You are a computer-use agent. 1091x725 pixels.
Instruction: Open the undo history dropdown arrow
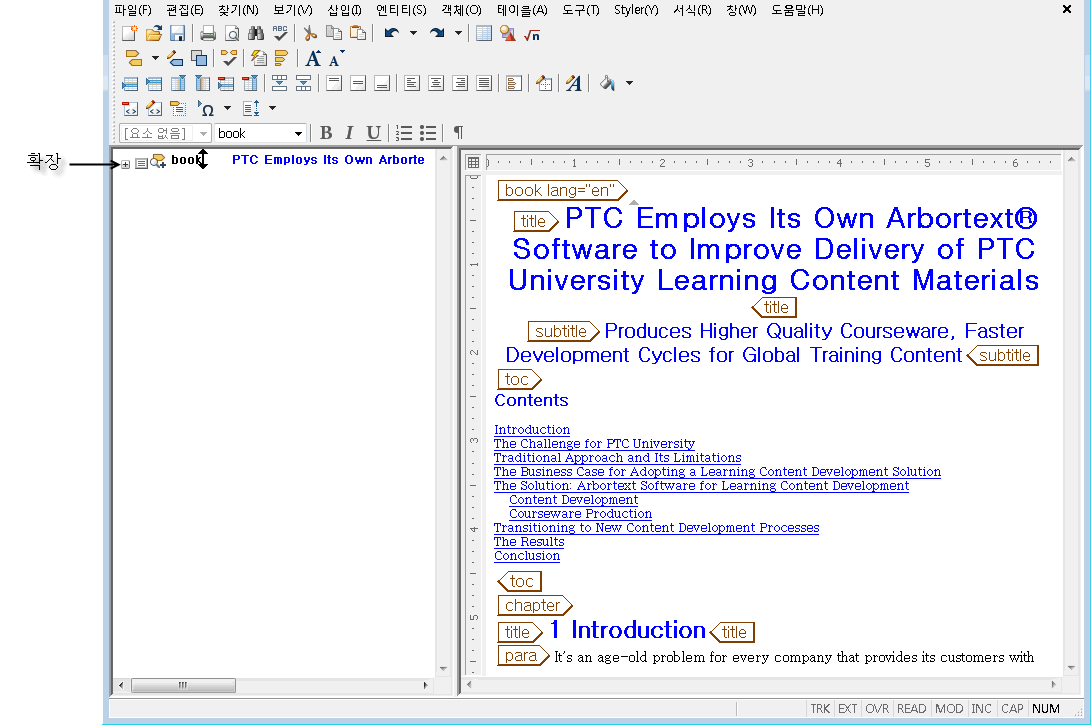413,33
